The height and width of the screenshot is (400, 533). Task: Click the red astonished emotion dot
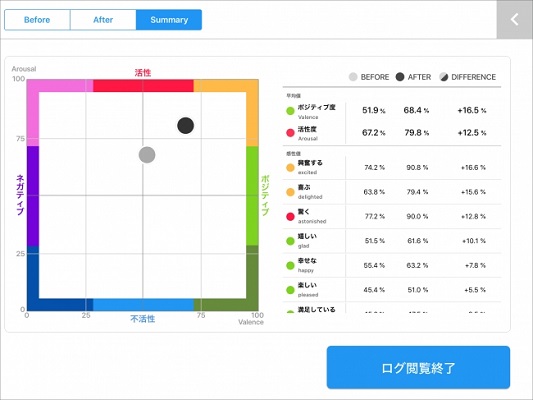[x=290, y=216]
